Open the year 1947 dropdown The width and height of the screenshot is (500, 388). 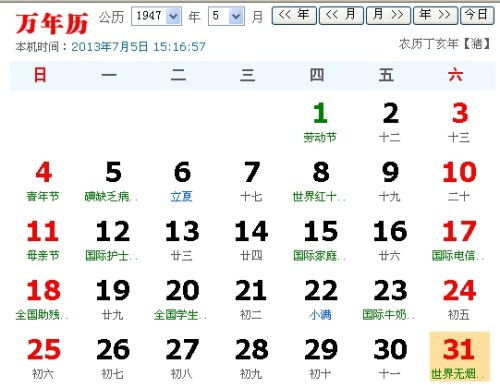[156, 16]
